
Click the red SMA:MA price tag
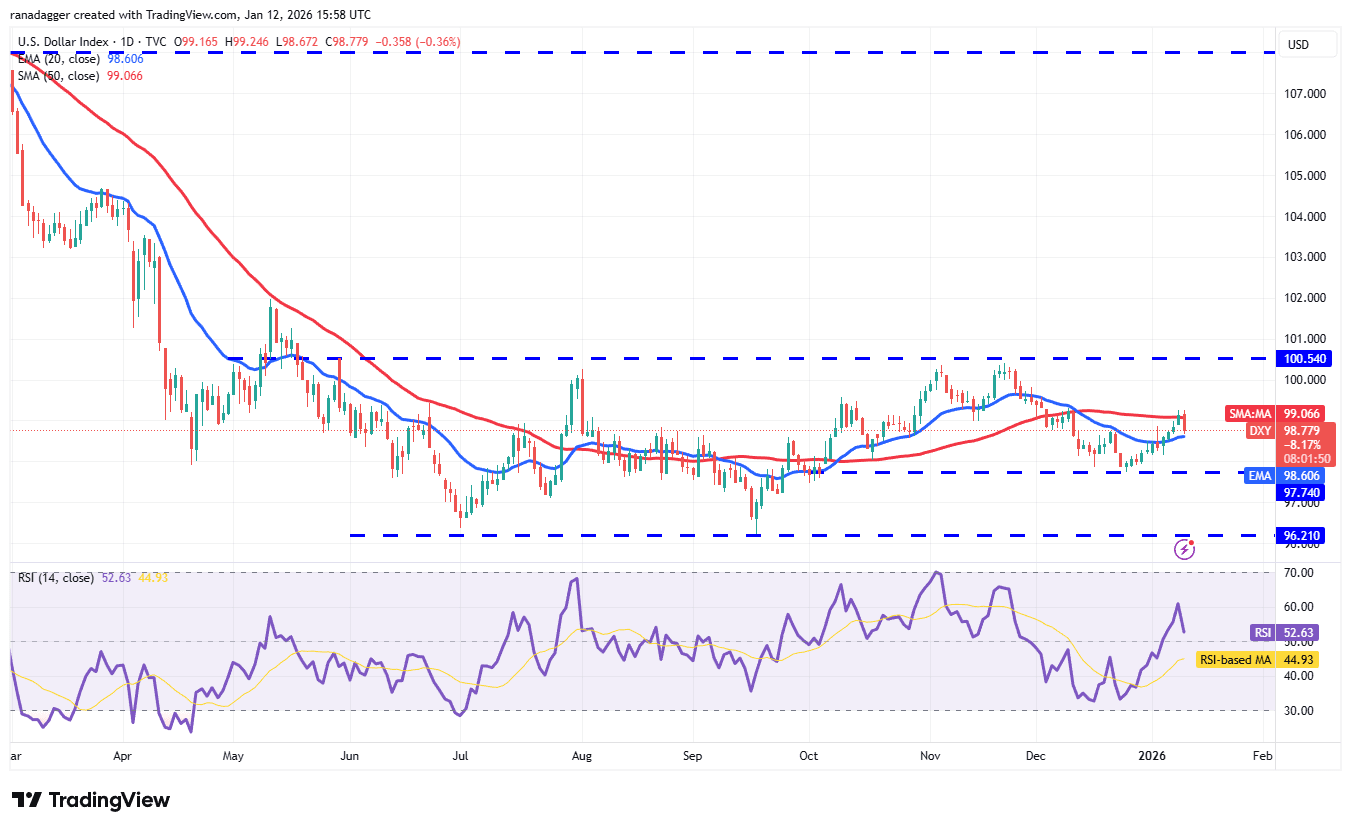coord(1250,413)
